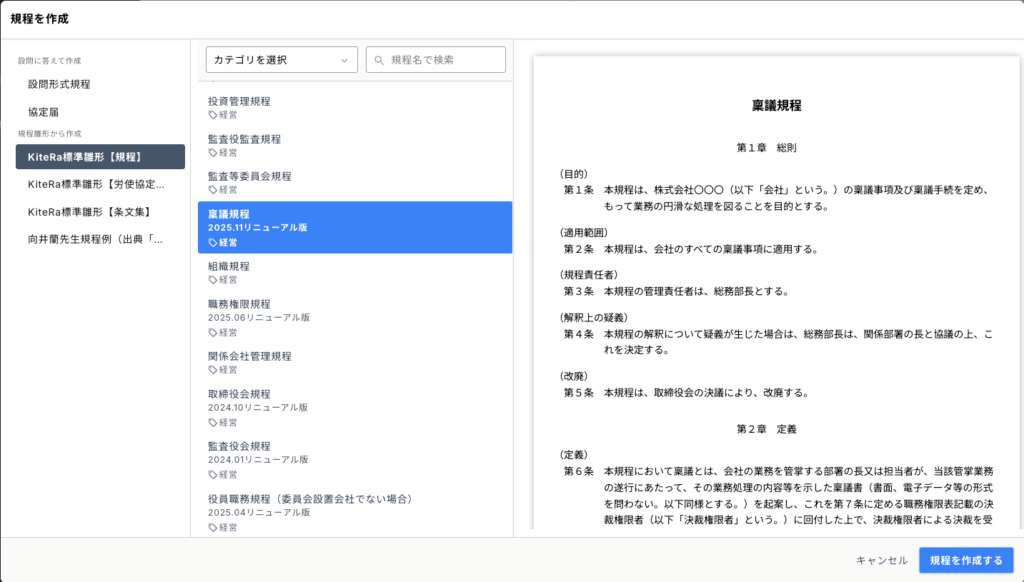Select 向井蘭先生規程例 in sidebar
1024x582 pixels.
95,239
